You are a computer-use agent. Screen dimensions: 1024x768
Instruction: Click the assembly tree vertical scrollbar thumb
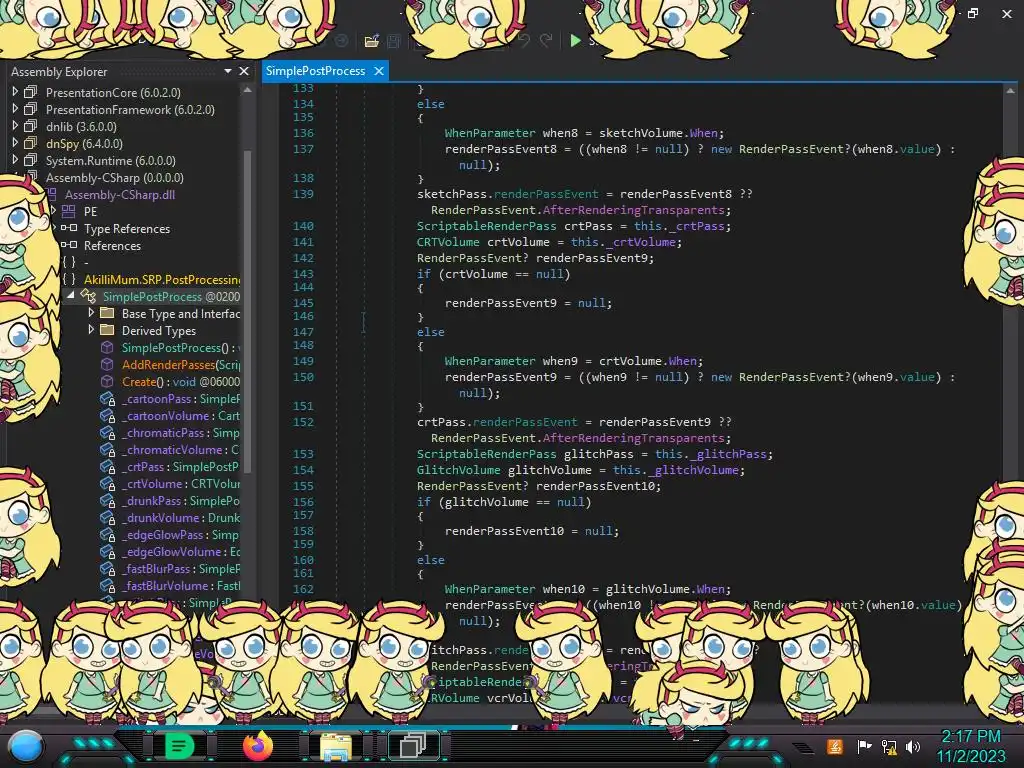248,311
